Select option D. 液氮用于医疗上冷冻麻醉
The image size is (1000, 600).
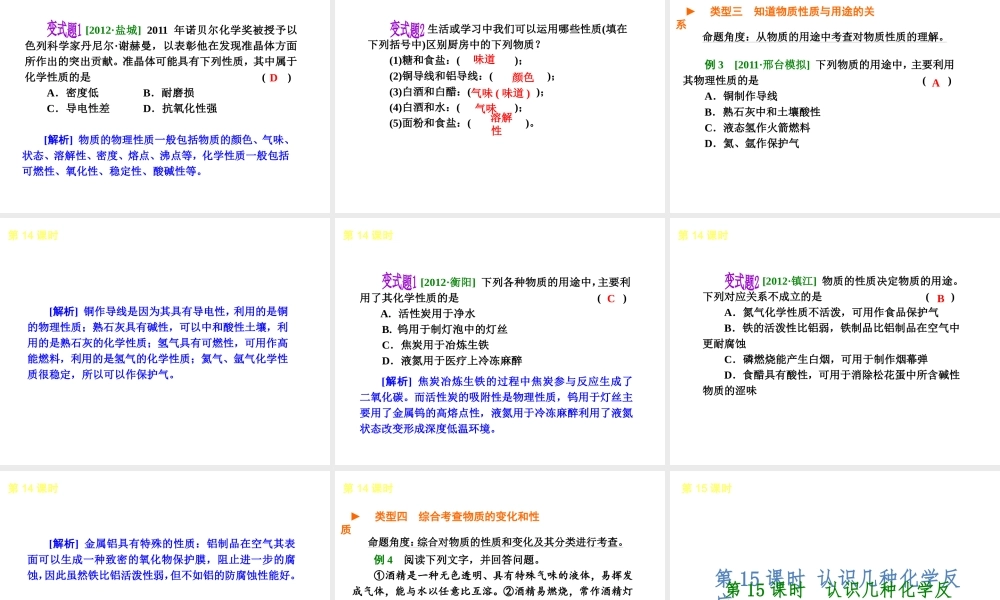[x=452, y=361]
